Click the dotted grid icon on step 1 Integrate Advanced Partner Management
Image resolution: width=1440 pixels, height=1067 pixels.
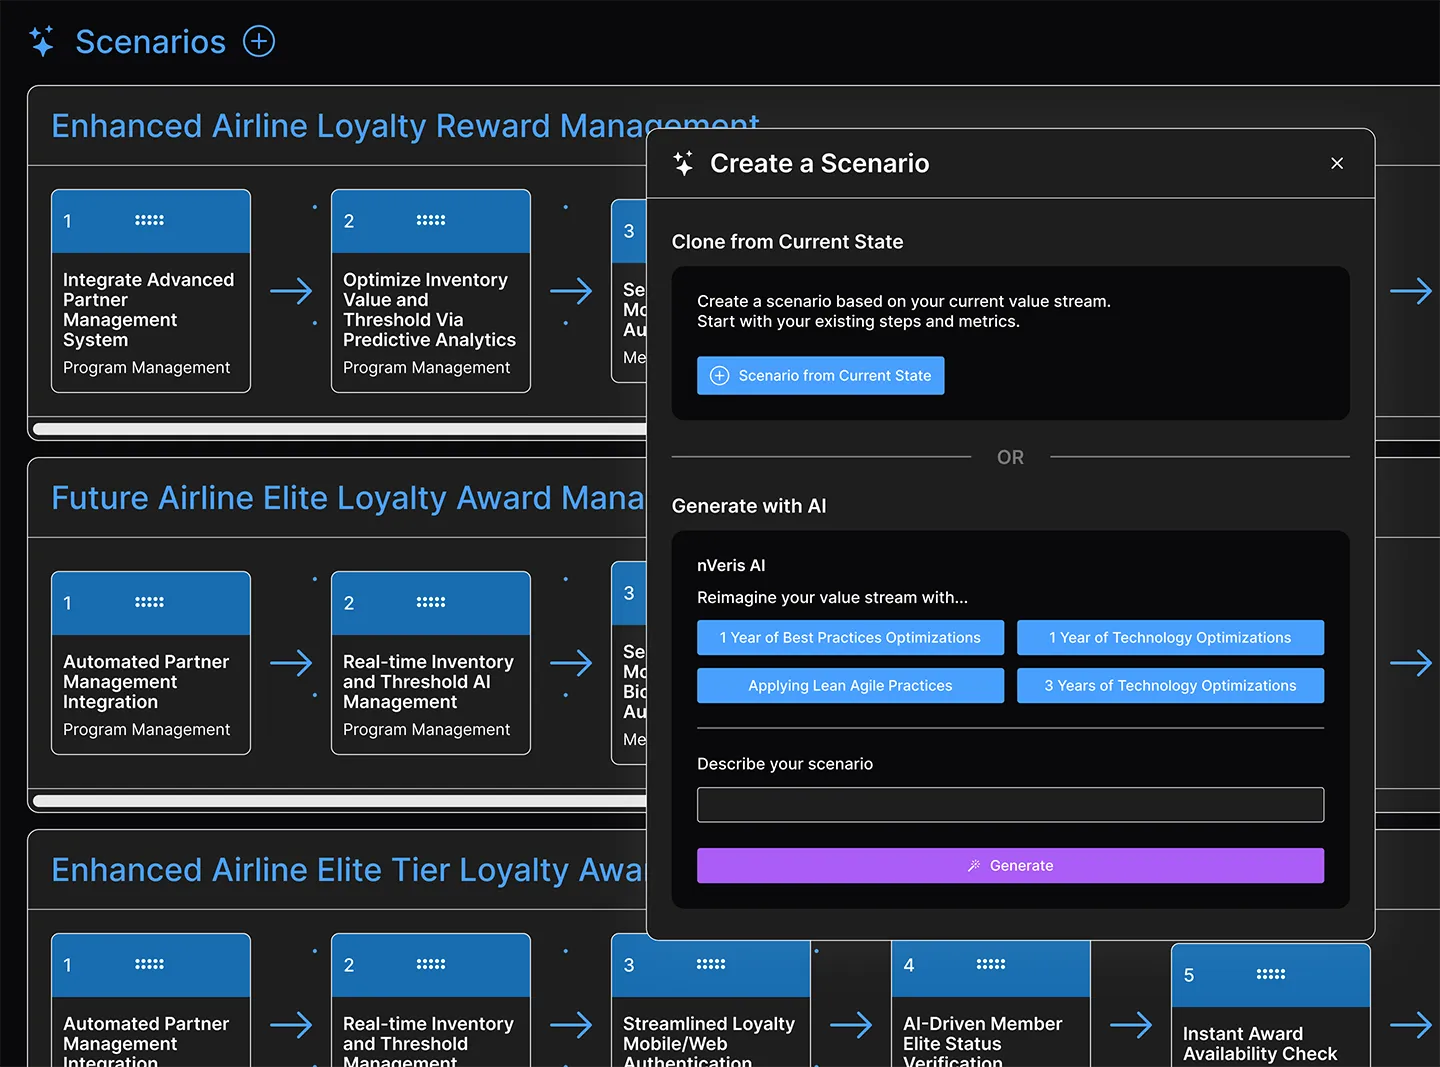coord(150,218)
